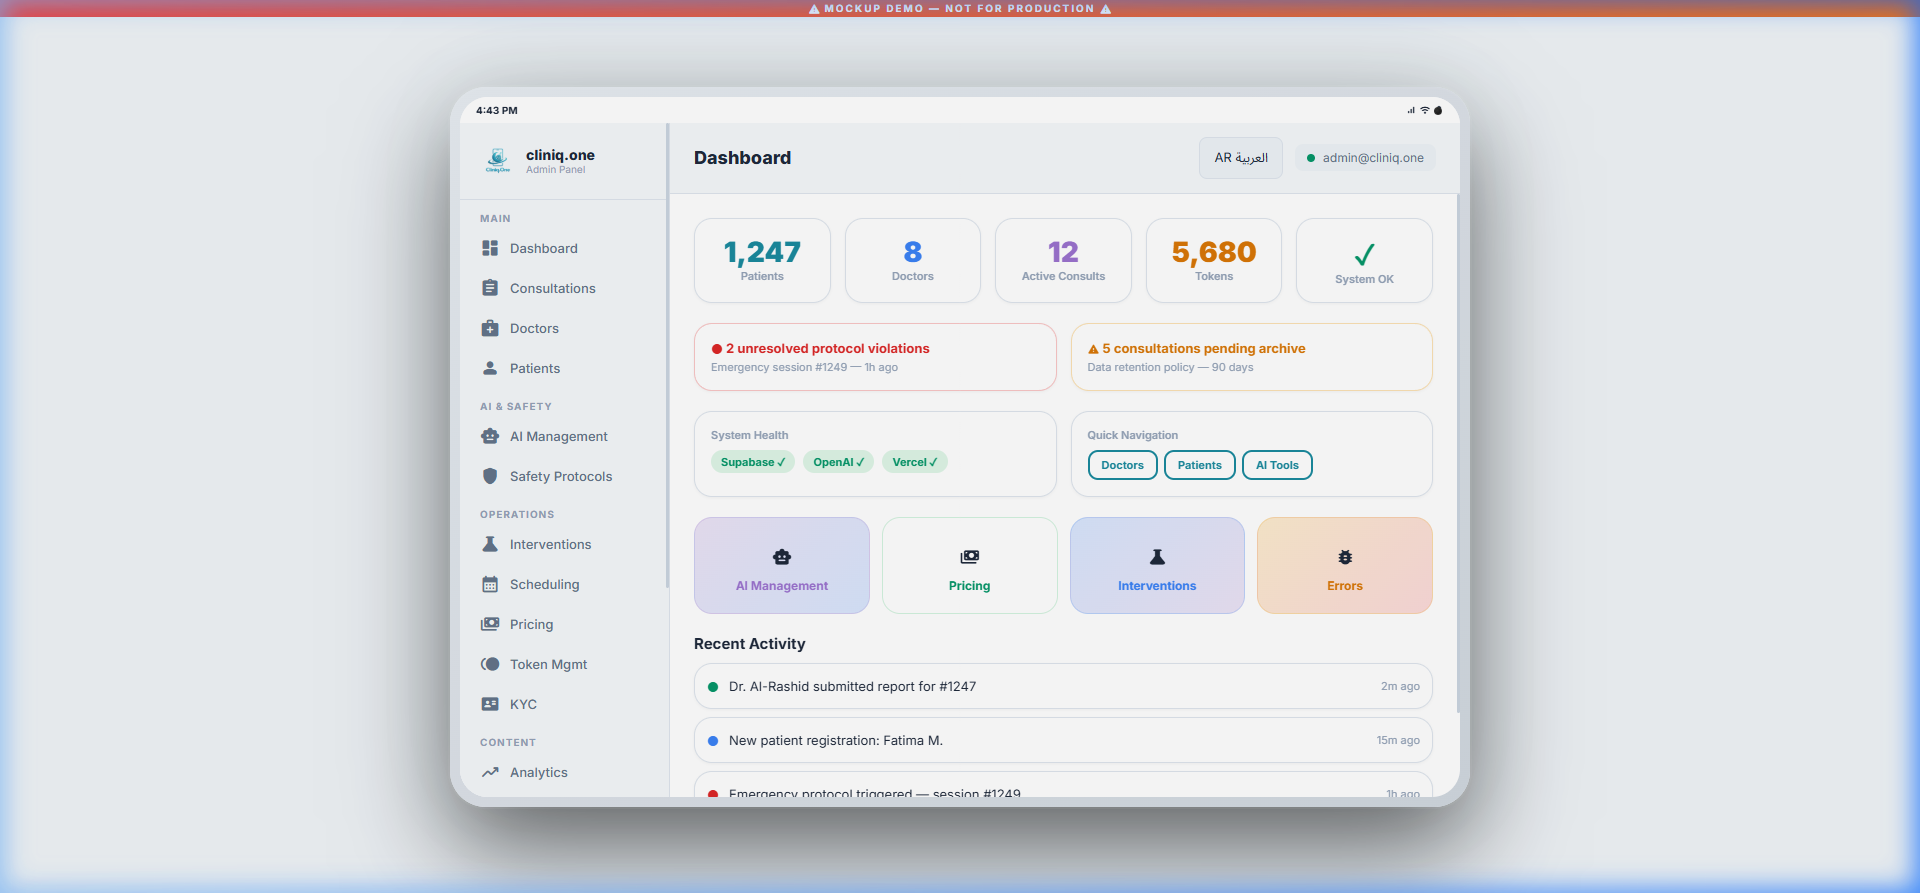The image size is (1920, 893).
Task: Click the Doctors quick navigation button
Action: pos(1122,465)
